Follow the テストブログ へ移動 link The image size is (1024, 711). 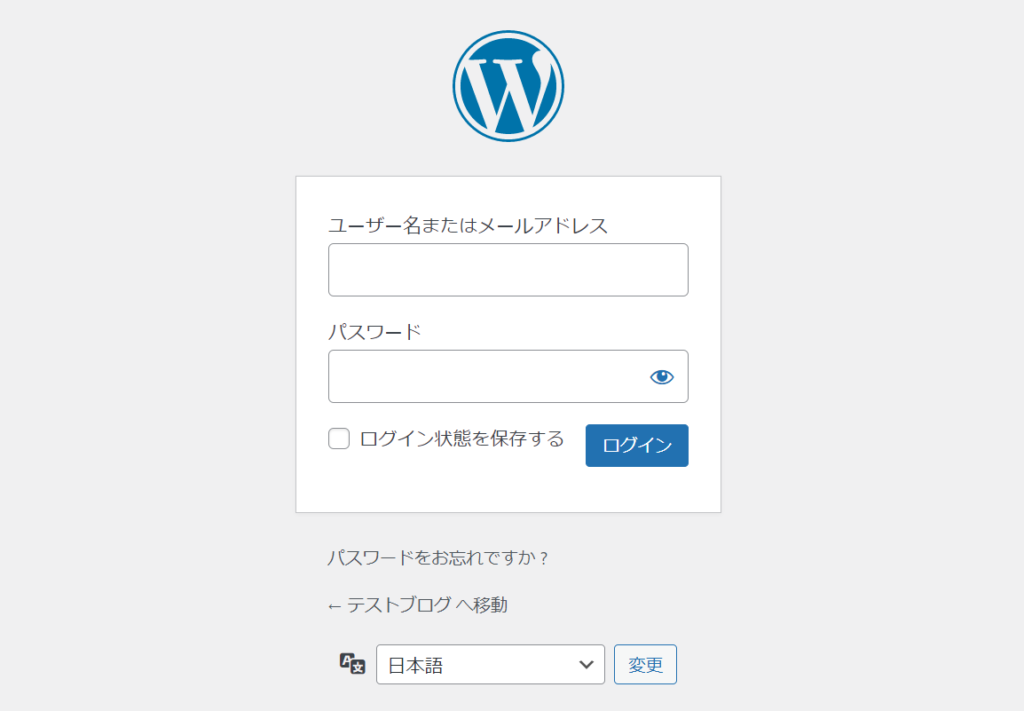coord(420,603)
